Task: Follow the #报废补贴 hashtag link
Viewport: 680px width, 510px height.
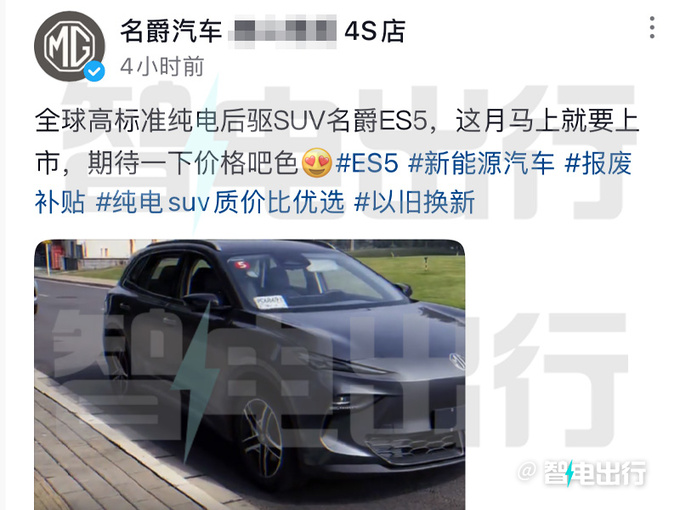Action: pyautogui.click(x=598, y=163)
